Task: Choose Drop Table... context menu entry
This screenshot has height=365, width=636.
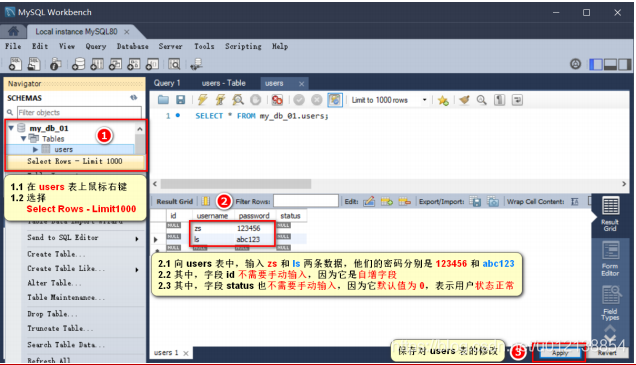Action: point(52,314)
